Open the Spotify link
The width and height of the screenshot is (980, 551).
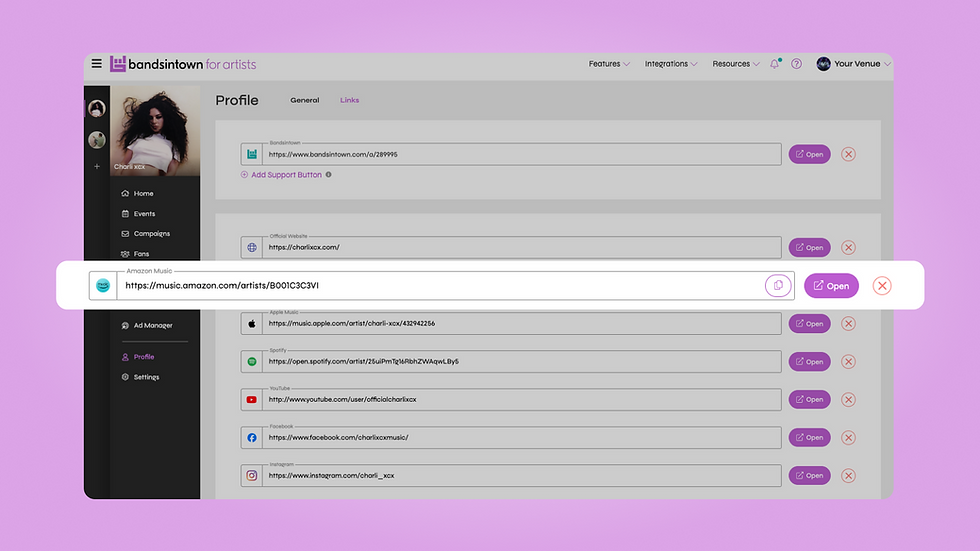(x=809, y=362)
